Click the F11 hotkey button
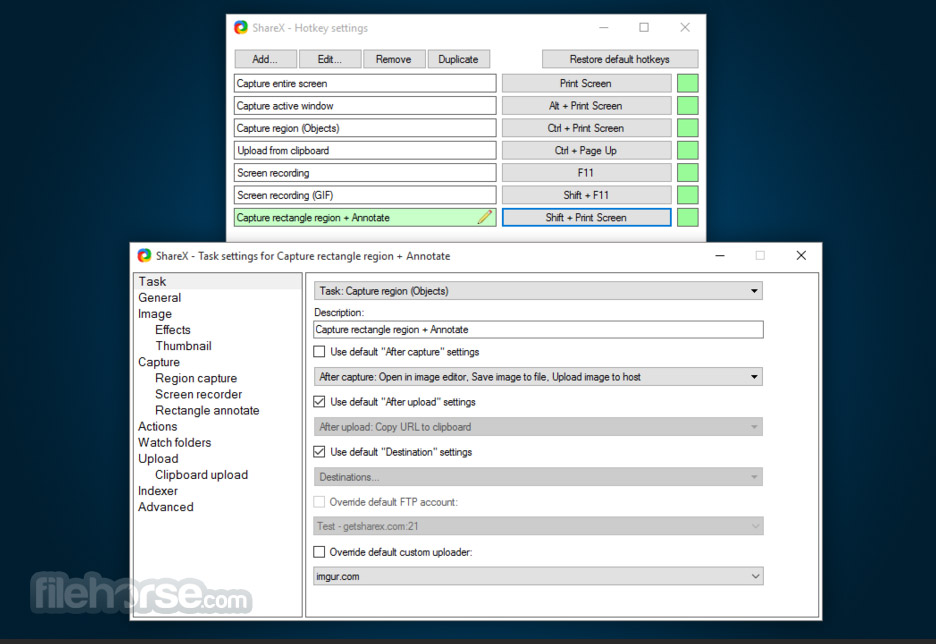Image resolution: width=936 pixels, height=644 pixels. pos(586,173)
